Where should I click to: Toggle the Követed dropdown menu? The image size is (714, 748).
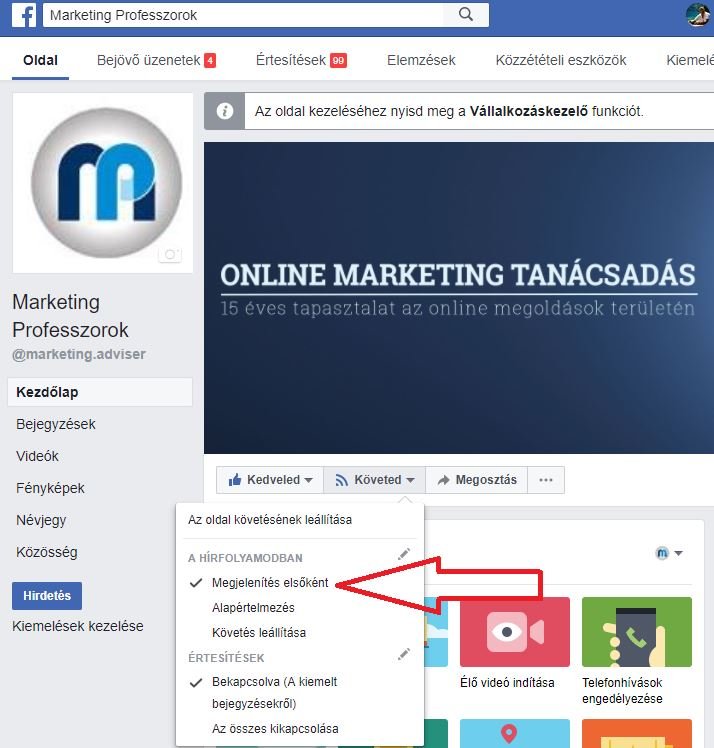click(374, 480)
